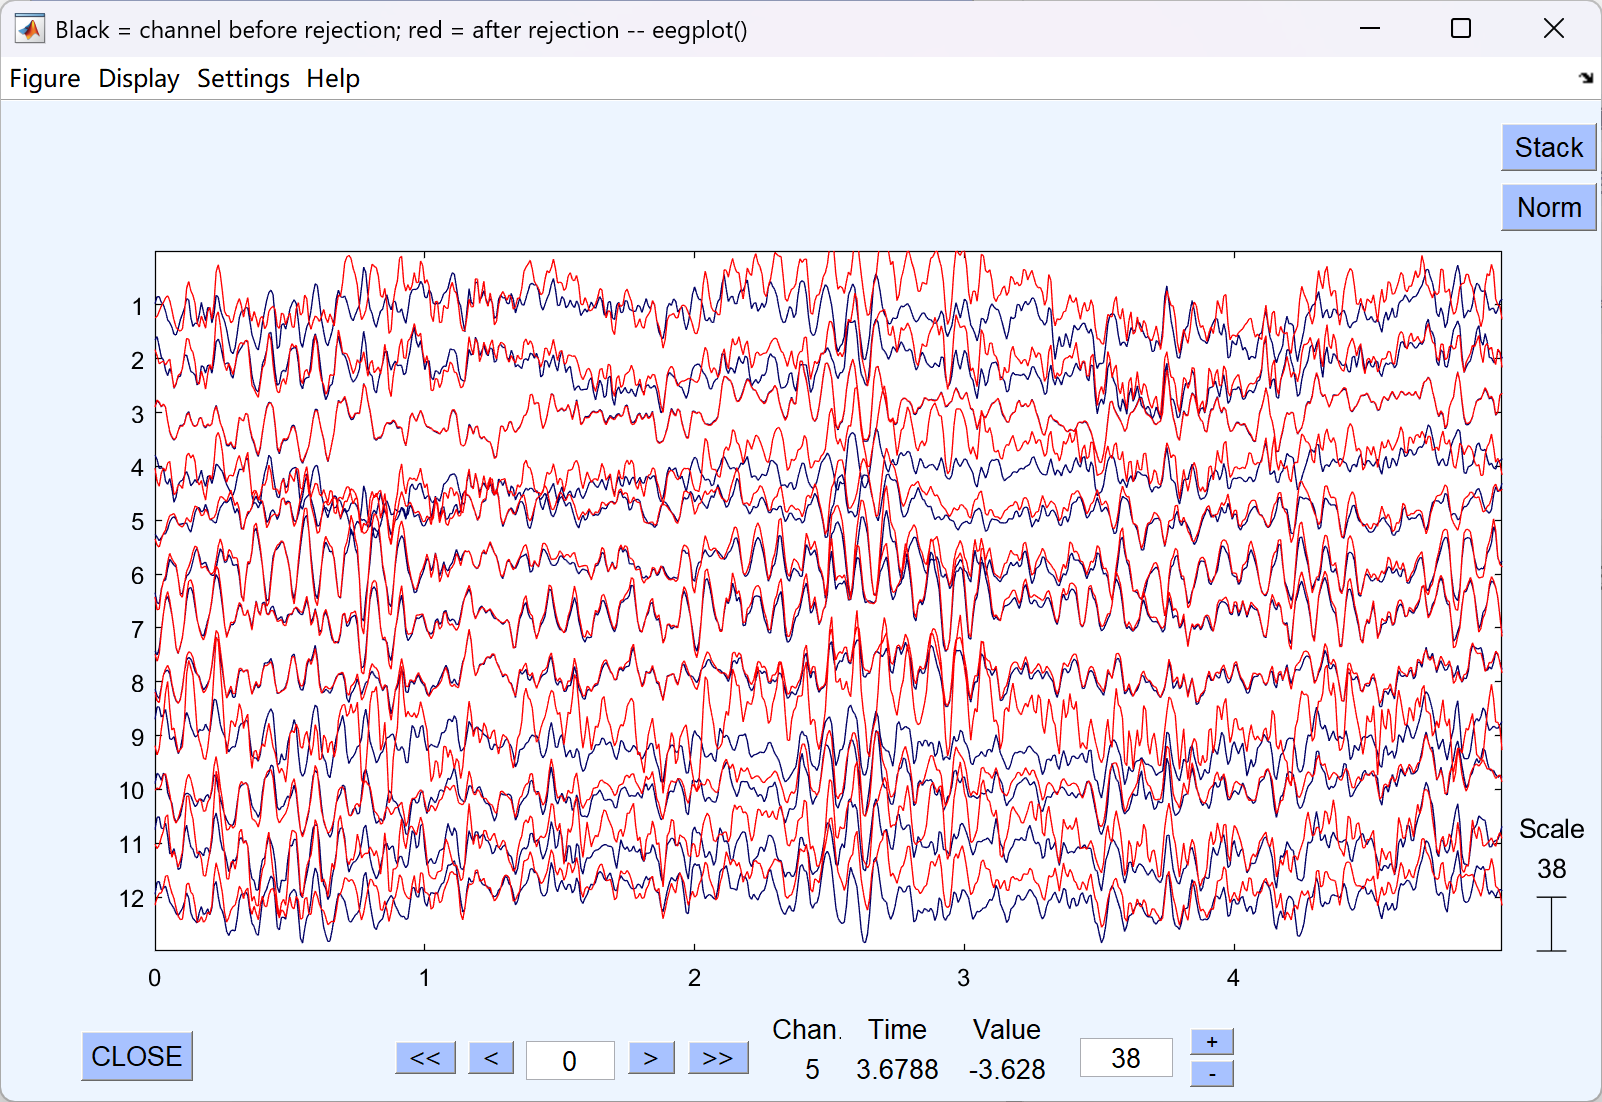Click the Chan. readout label
This screenshot has height=1102, width=1602.
click(807, 1030)
